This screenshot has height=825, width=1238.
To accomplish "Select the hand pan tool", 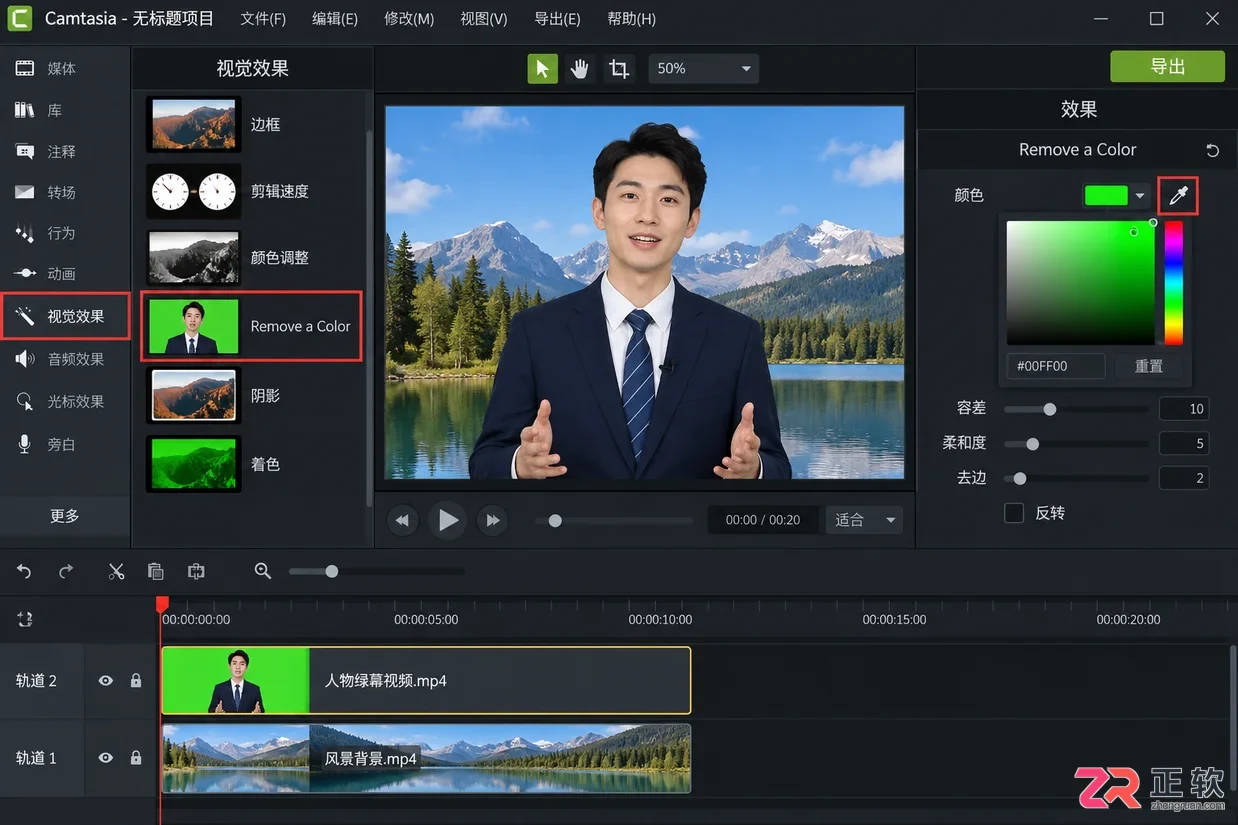I will (x=580, y=68).
